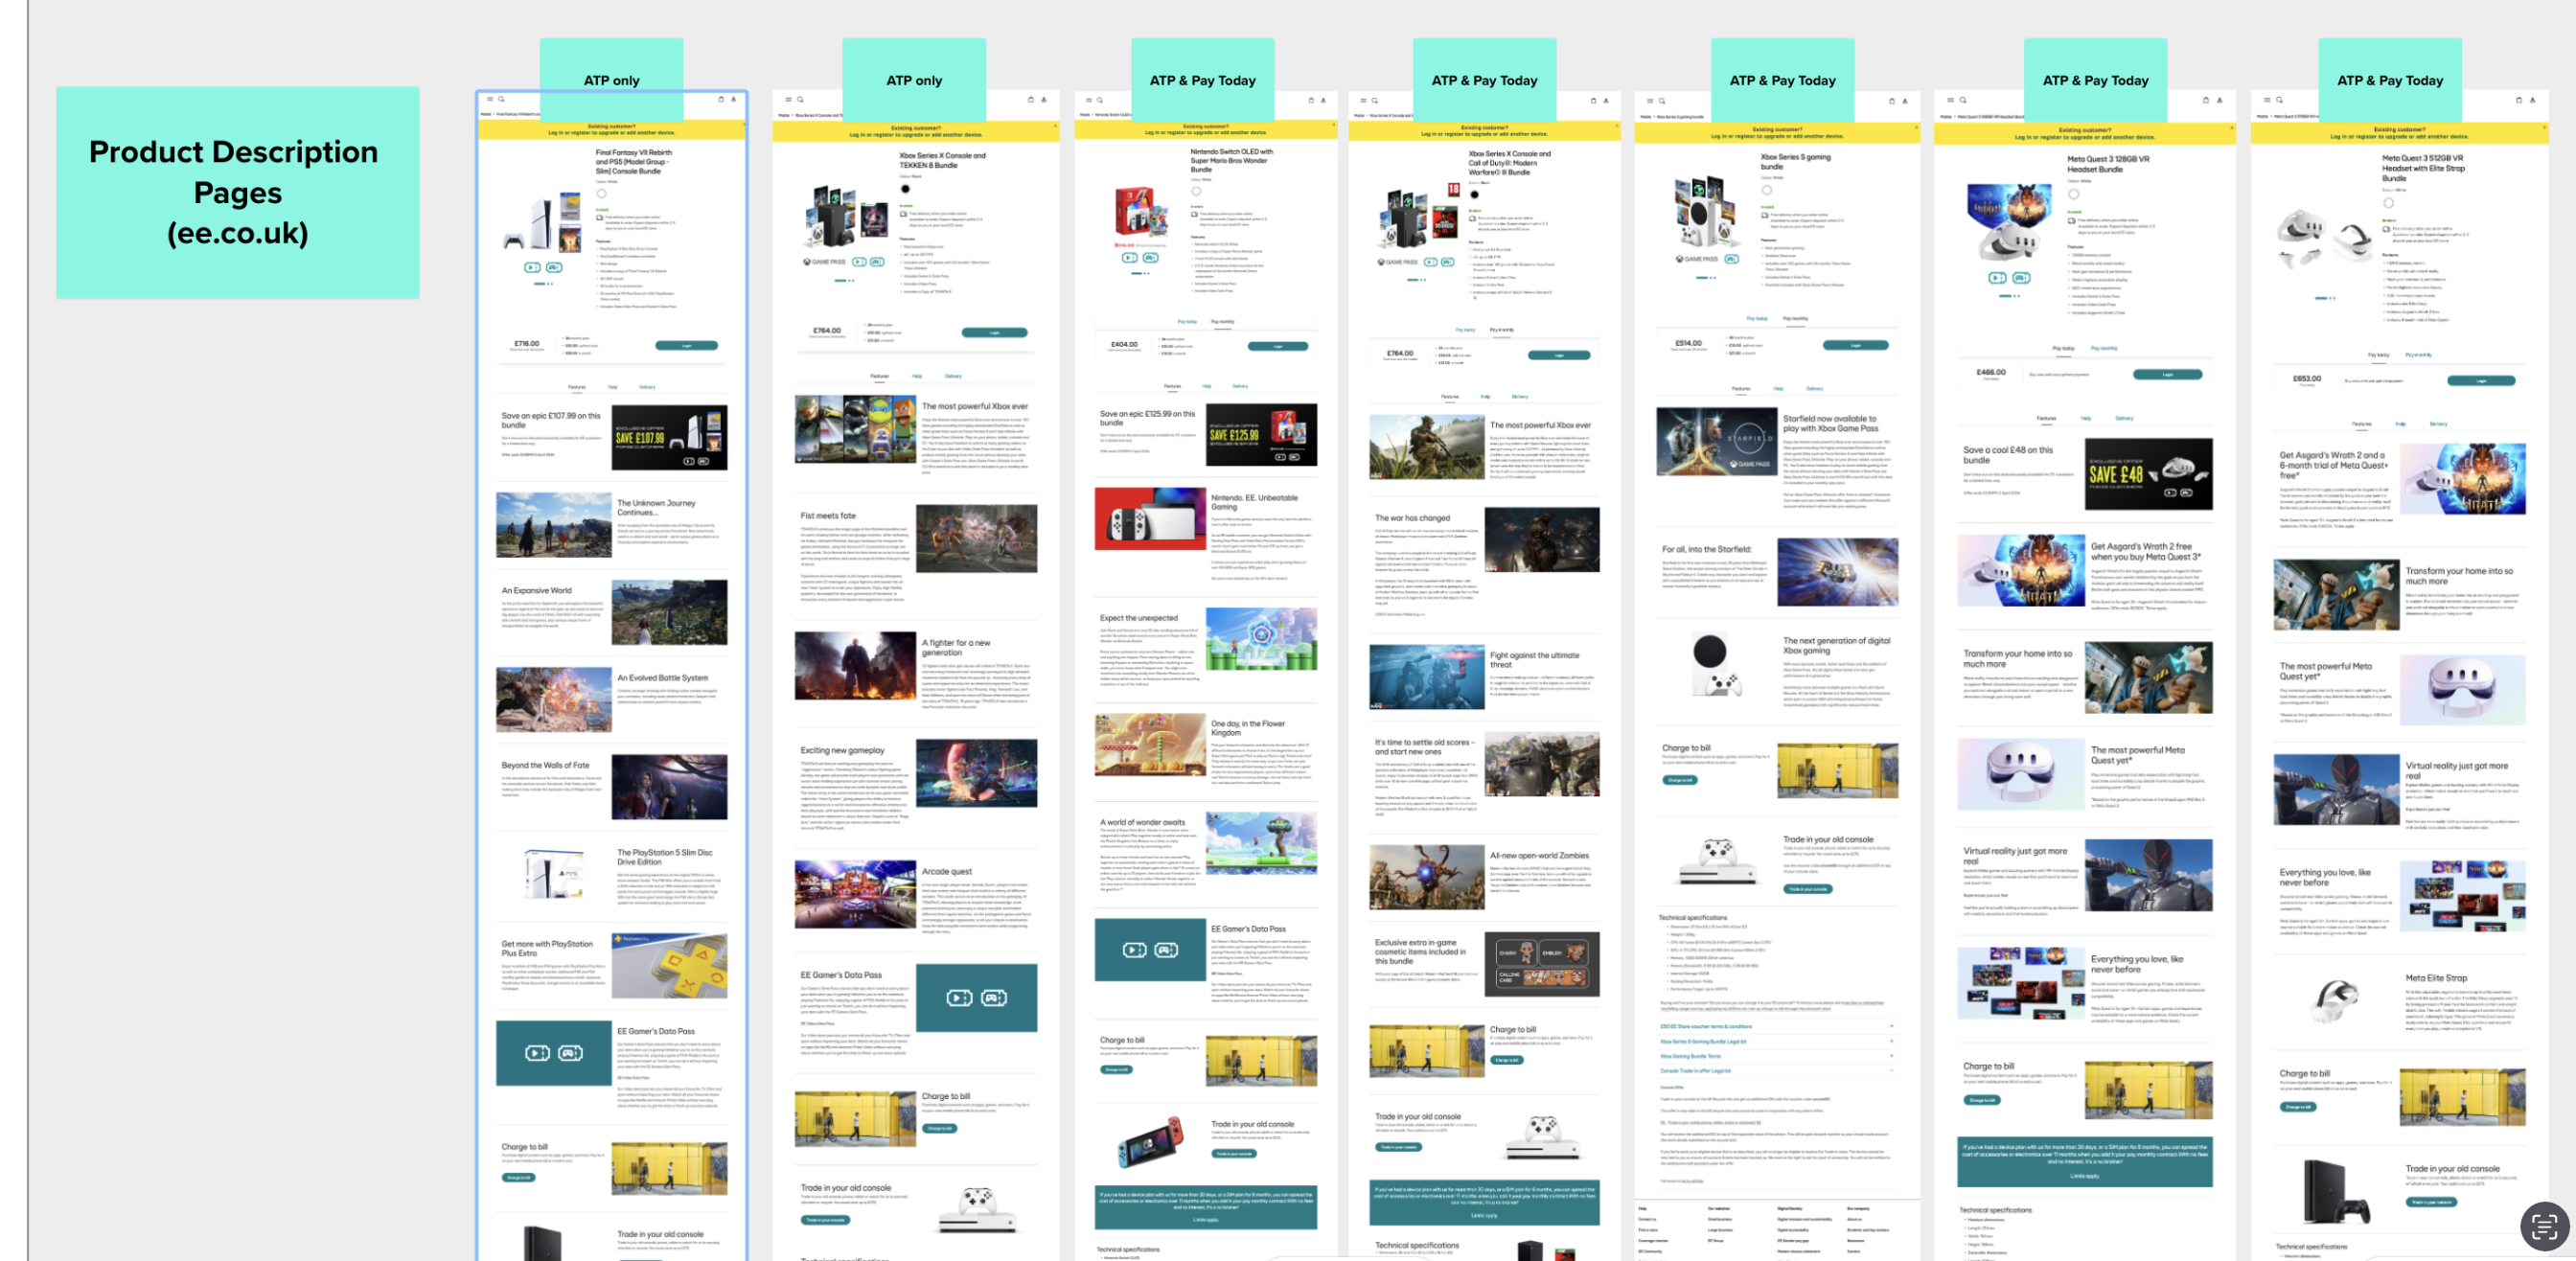Select White colour option on Final Fantasy VII page
The width and height of the screenshot is (2576, 1261).
point(602,193)
